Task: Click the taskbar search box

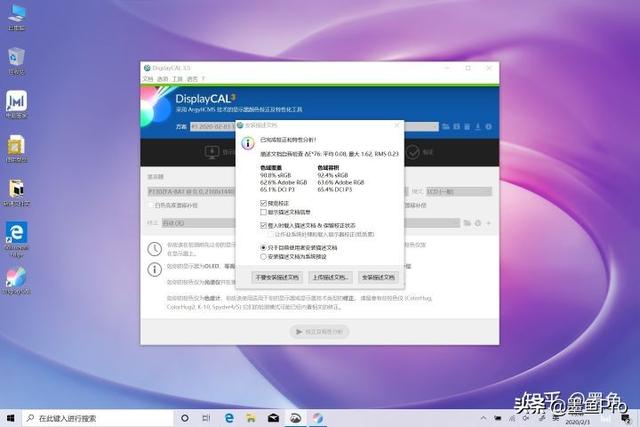Action: [x=98, y=418]
